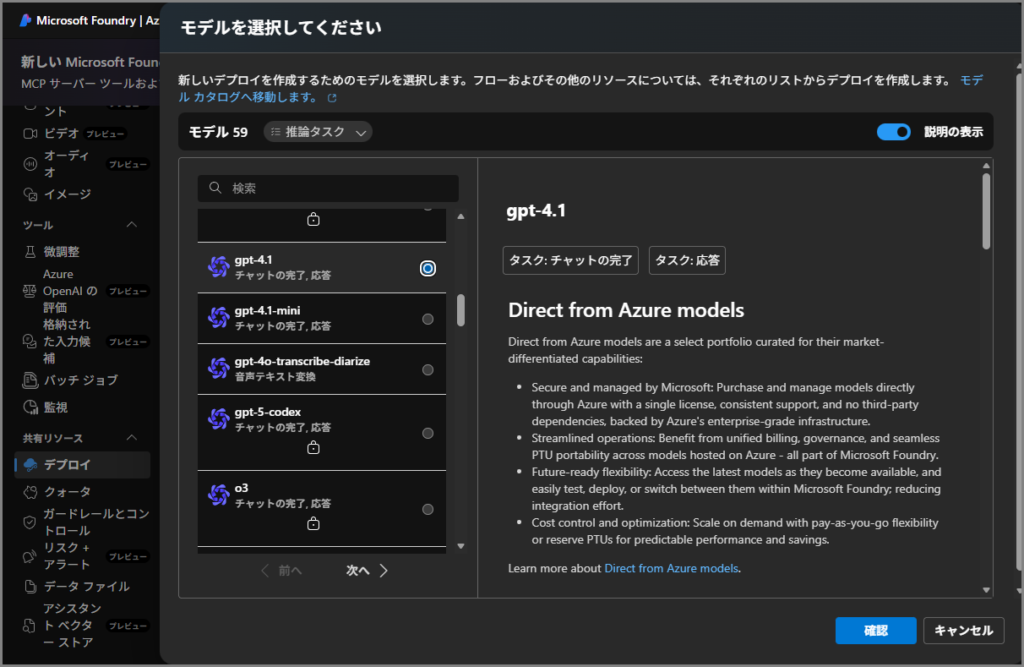Image resolution: width=1024 pixels, height=667 pixels.
Task: Click the o3 model icon
Action: pyautogui.click(x=218, y=495)
